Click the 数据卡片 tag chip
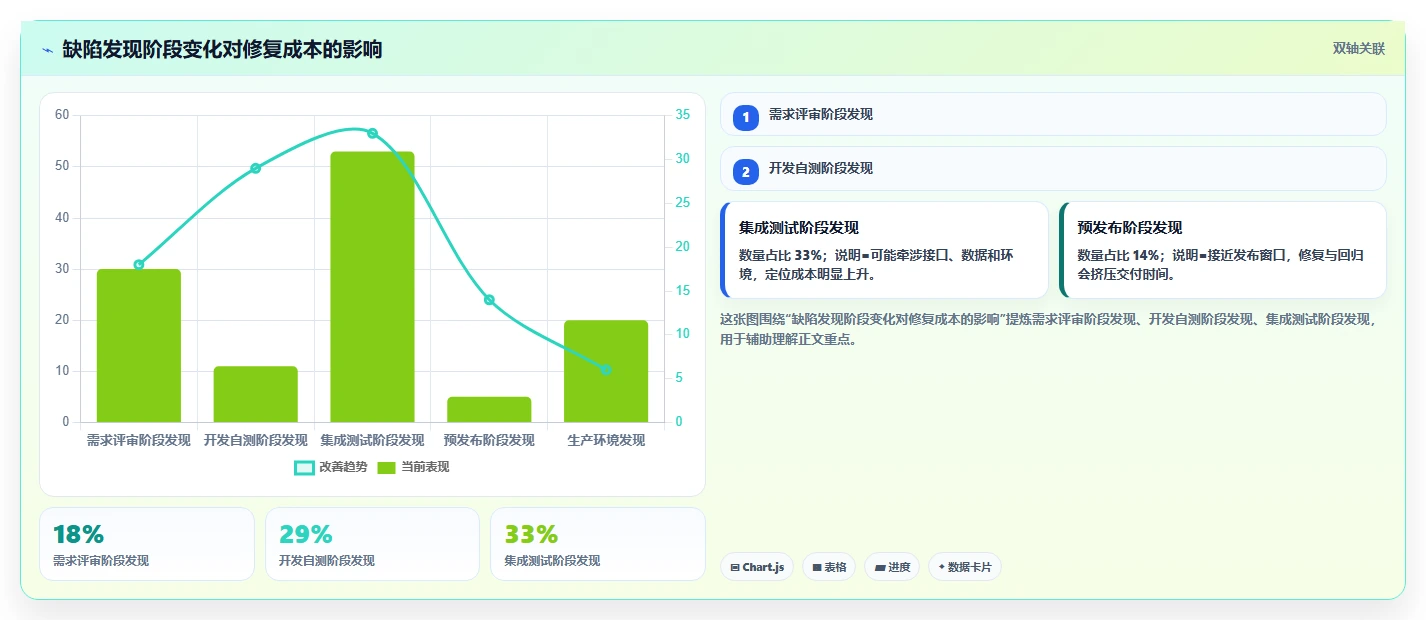This screenshot has width=1426, height=620. (965, 567)
